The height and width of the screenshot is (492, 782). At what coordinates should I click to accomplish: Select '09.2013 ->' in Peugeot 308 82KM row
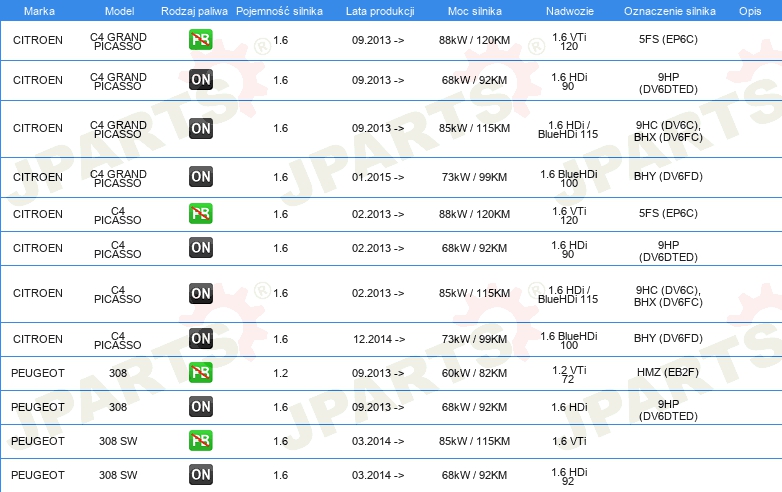pos(378,373)
